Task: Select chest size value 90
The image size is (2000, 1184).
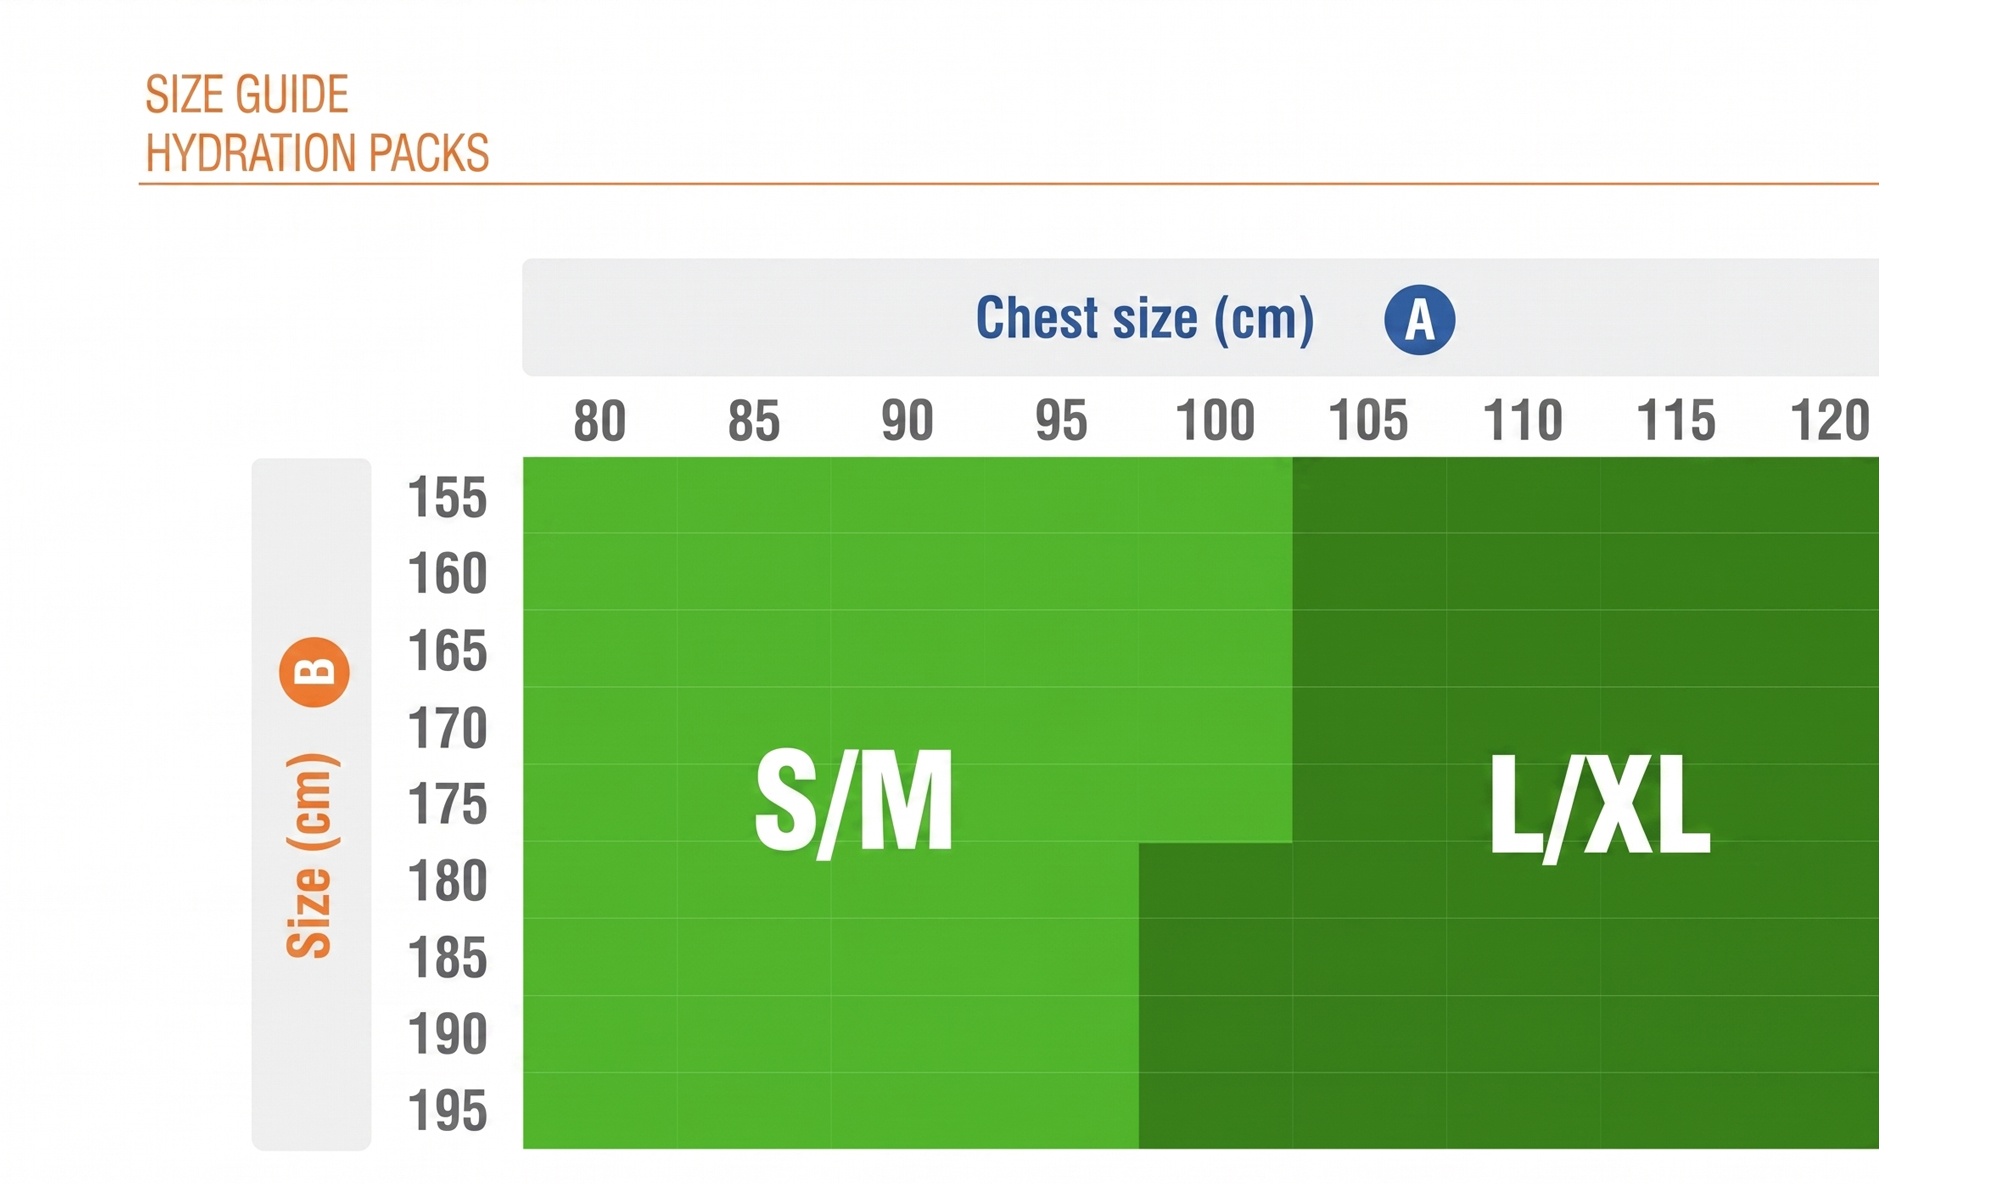Action: pos(907,421)
